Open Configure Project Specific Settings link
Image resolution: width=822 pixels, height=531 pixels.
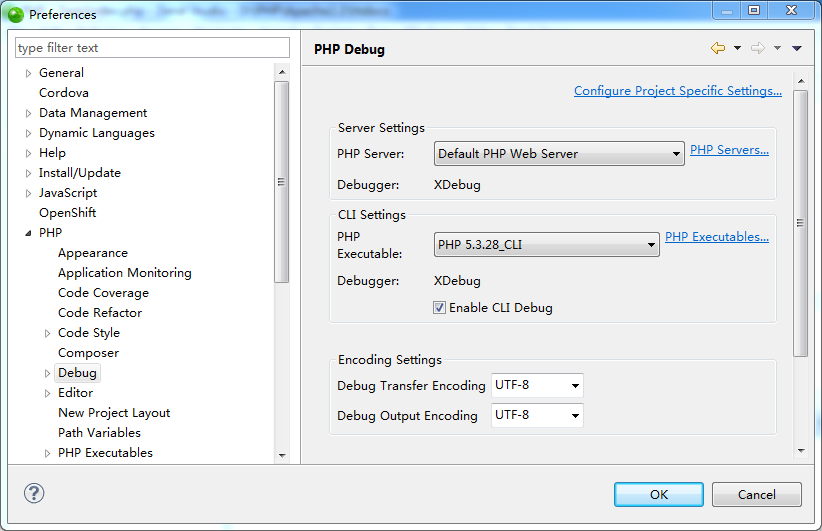point(678,91)
